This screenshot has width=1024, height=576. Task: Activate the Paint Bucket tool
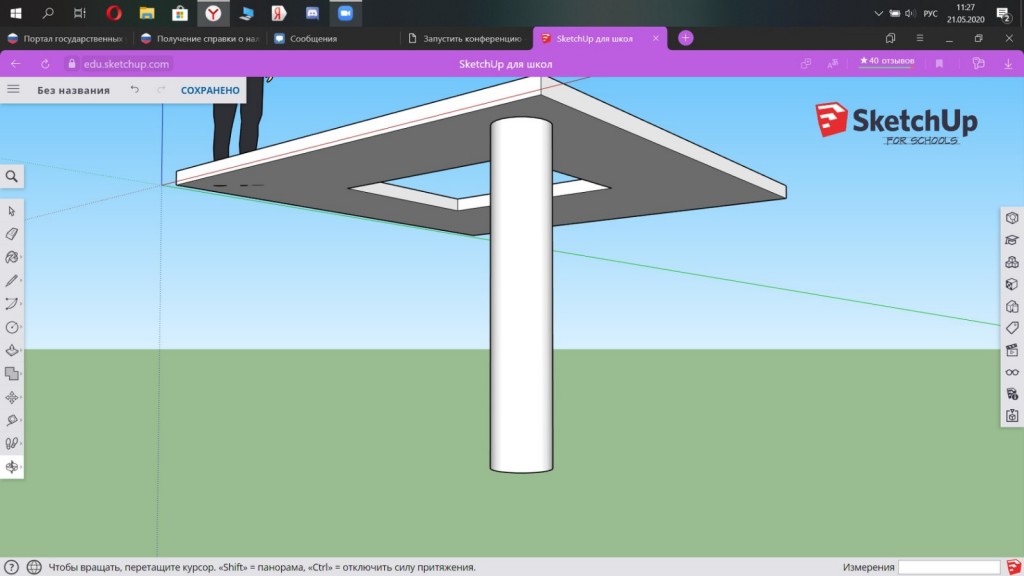12,257
